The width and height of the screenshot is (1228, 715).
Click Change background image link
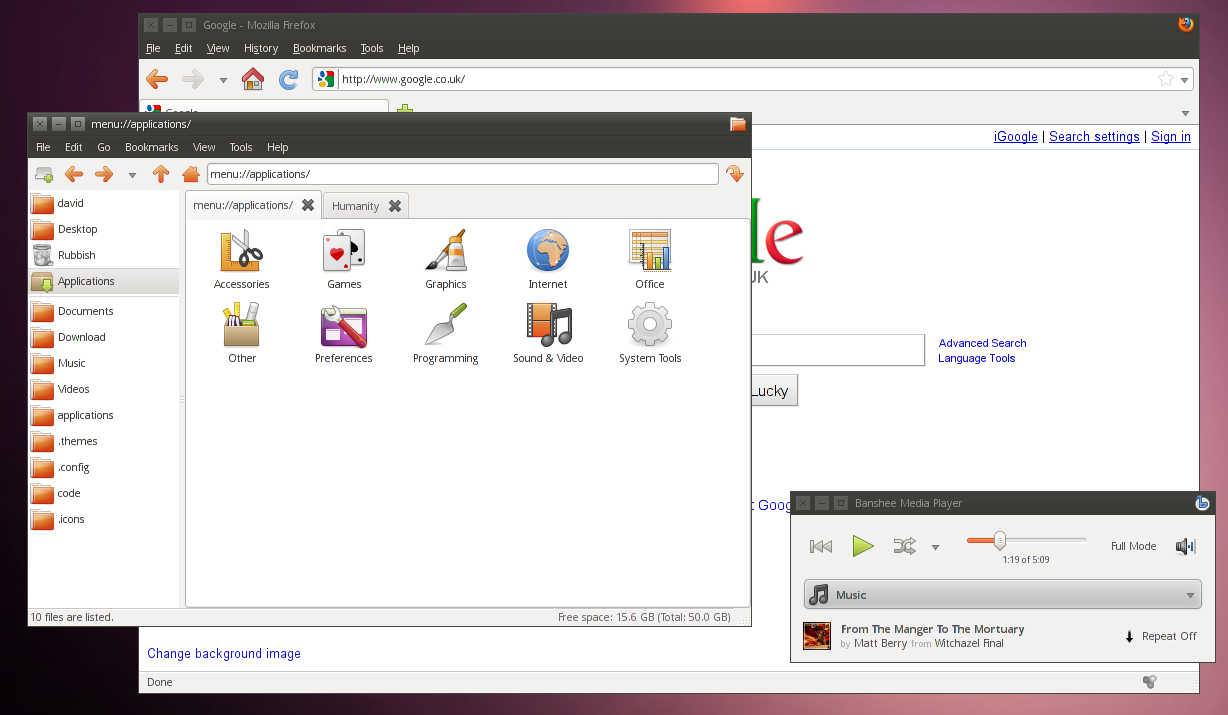pyautogui.click(x=224, y=653)
